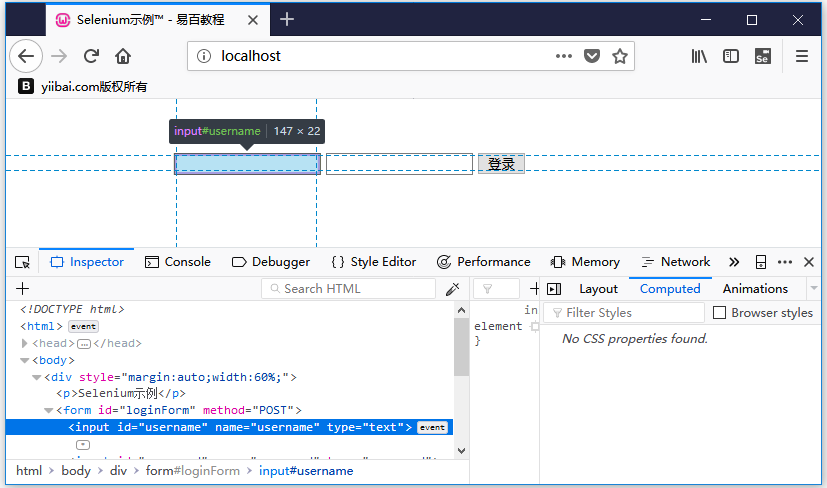Open Selenium IDE extension
Viewport: 827px width, 488px height.
click(763, 56)
